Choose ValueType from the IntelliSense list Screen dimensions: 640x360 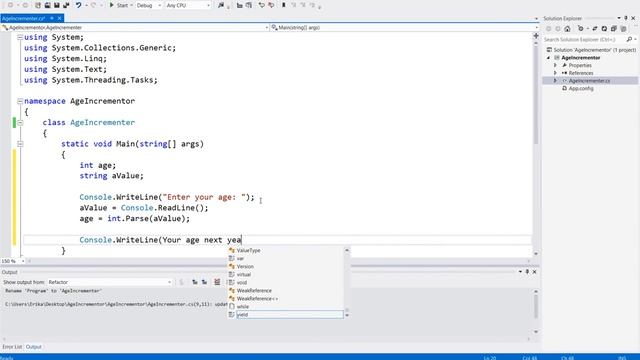(x=285, y=250)
